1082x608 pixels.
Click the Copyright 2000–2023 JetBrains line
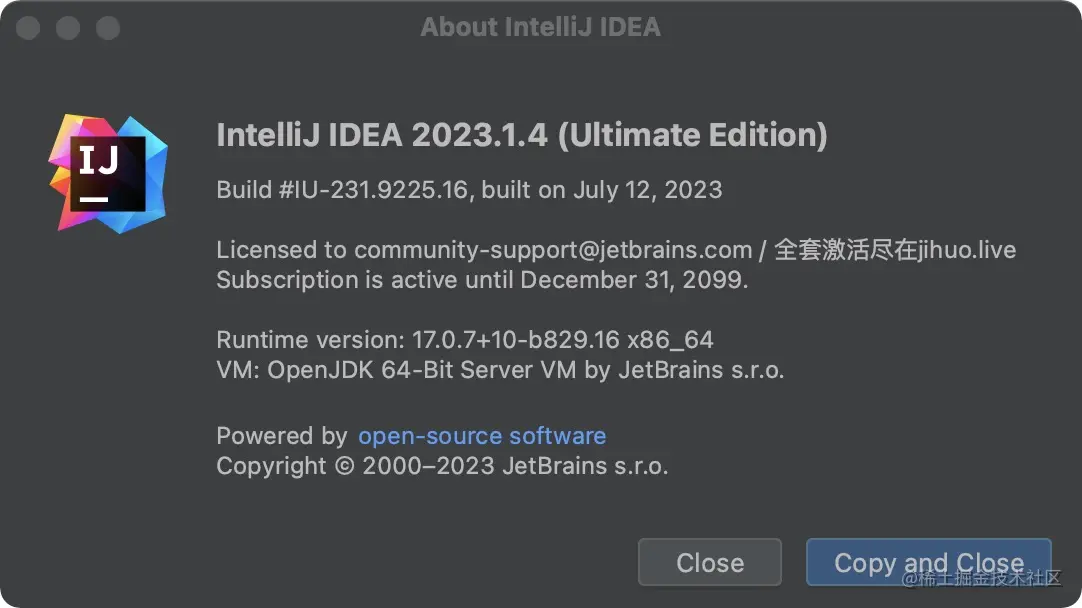pos(442,466)
